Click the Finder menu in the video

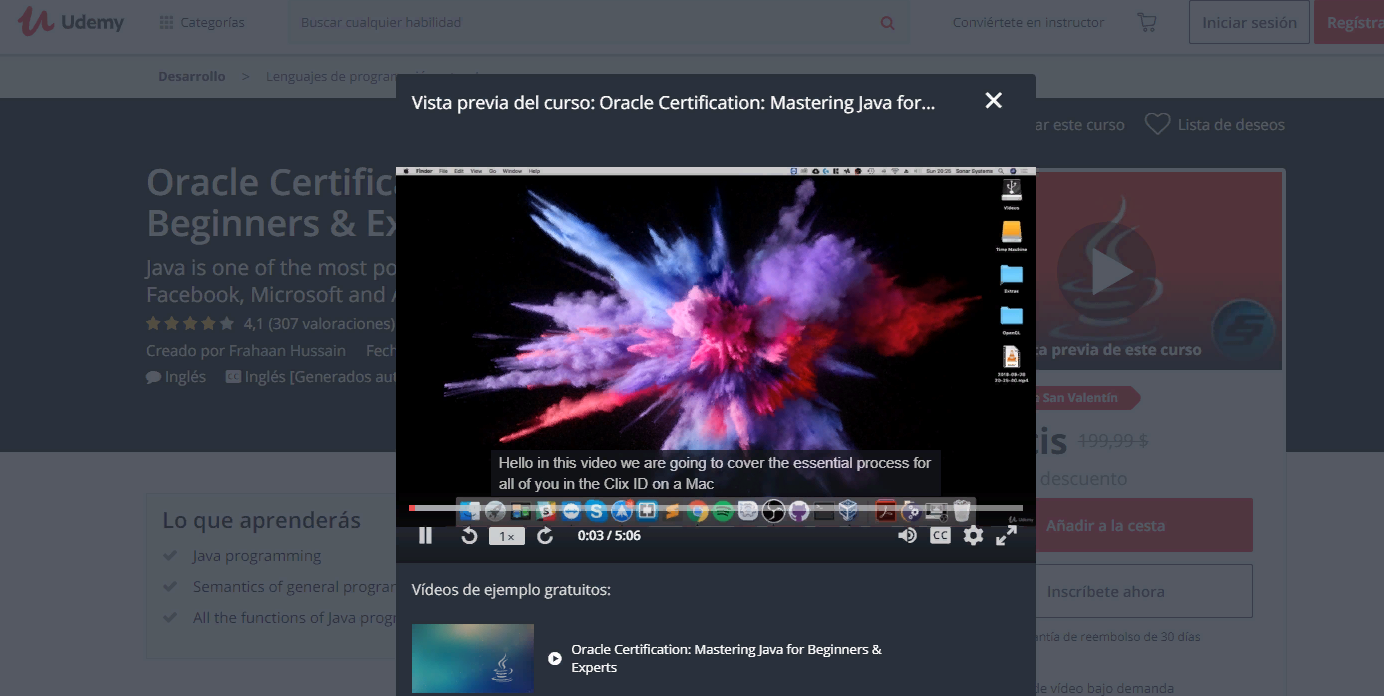(423, 172)
